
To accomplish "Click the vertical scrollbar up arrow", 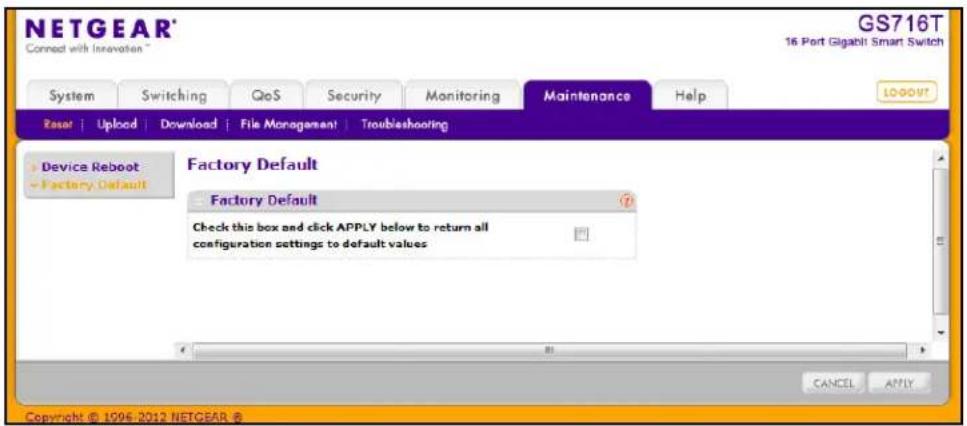I will pyautogui.click(x=940, y=159).
